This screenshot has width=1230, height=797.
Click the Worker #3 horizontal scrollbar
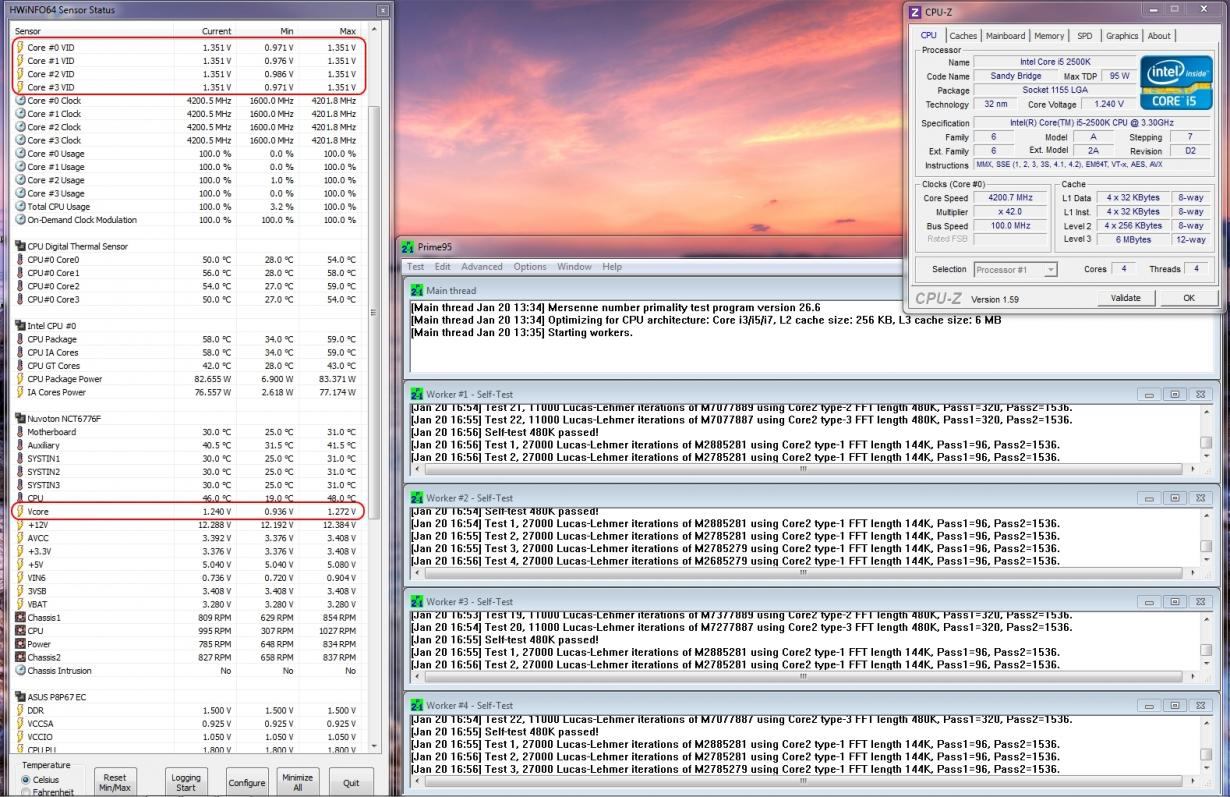(804, 676)
